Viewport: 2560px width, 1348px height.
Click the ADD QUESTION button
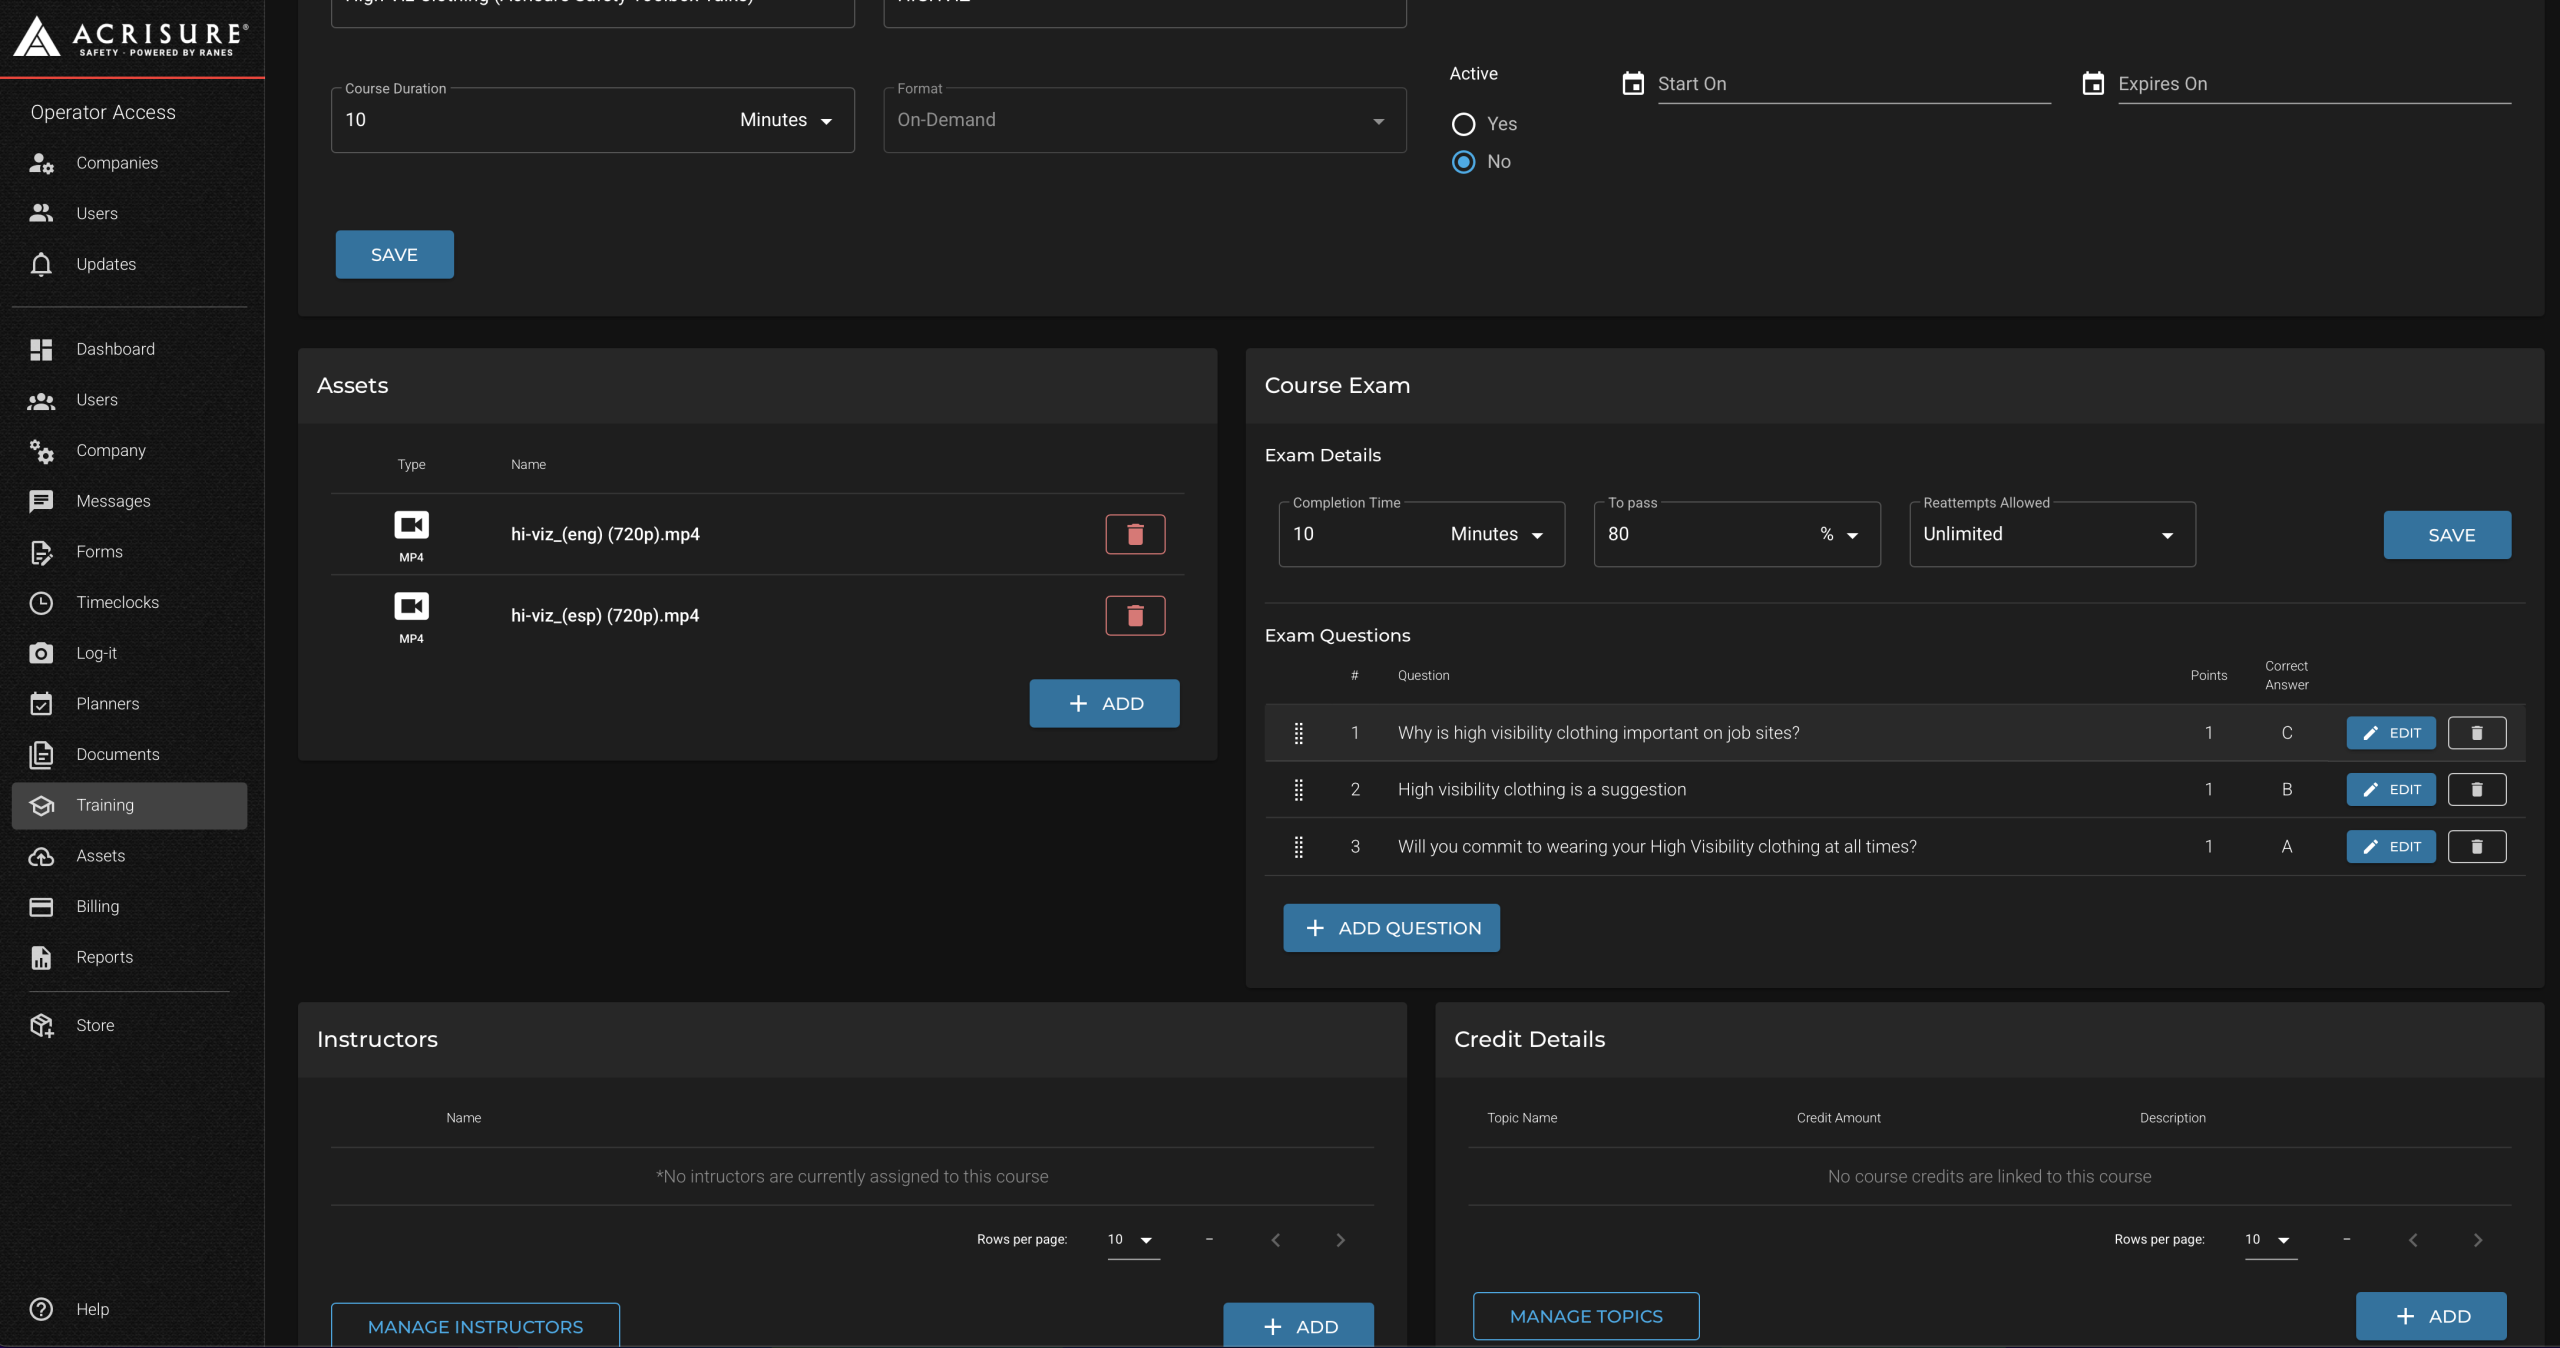pos(1391,928)
